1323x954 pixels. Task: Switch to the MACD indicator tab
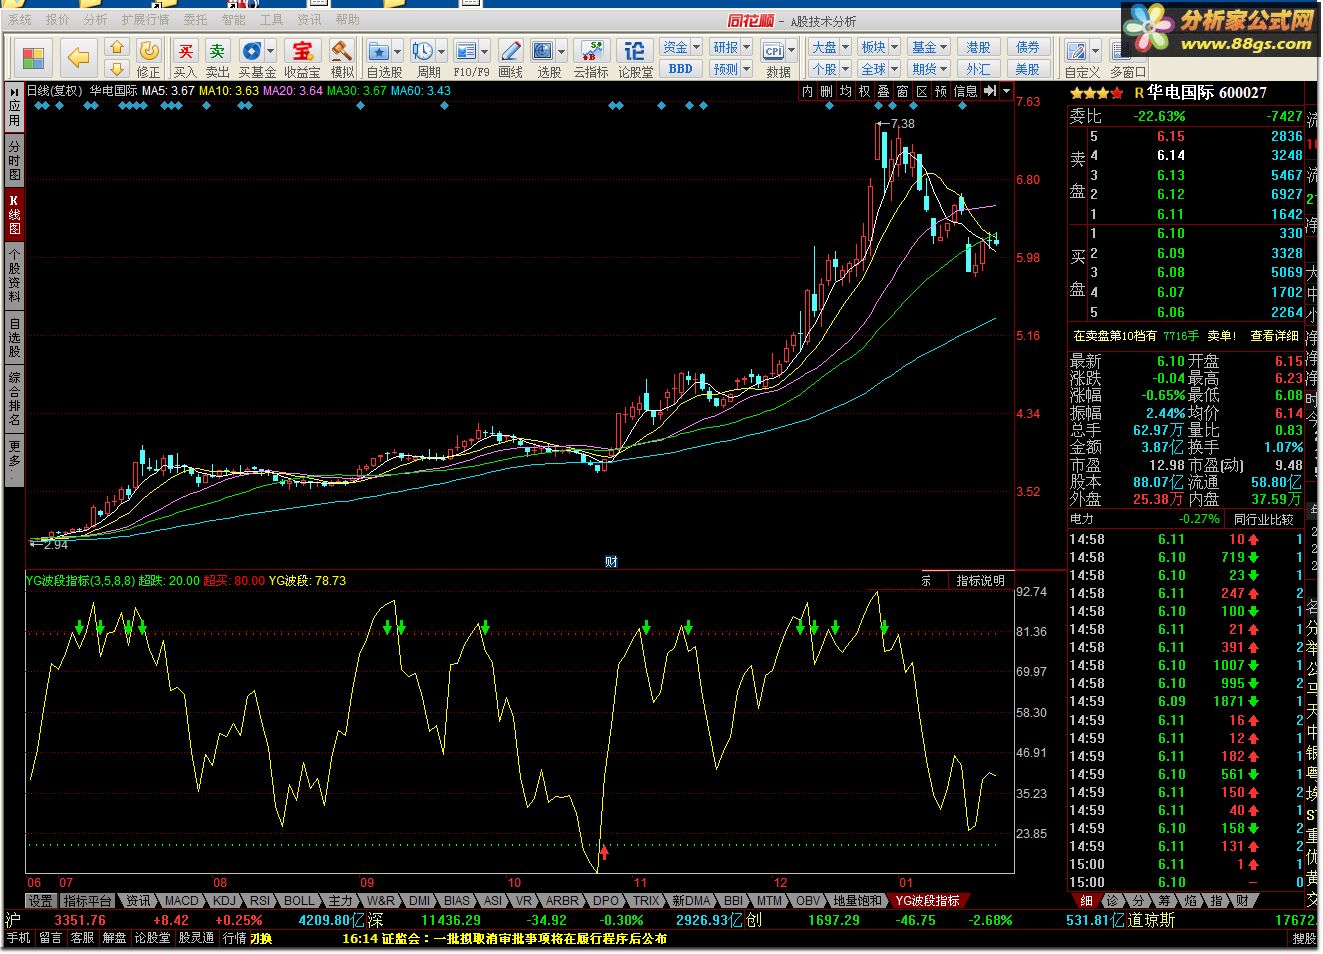click(182, 901)
